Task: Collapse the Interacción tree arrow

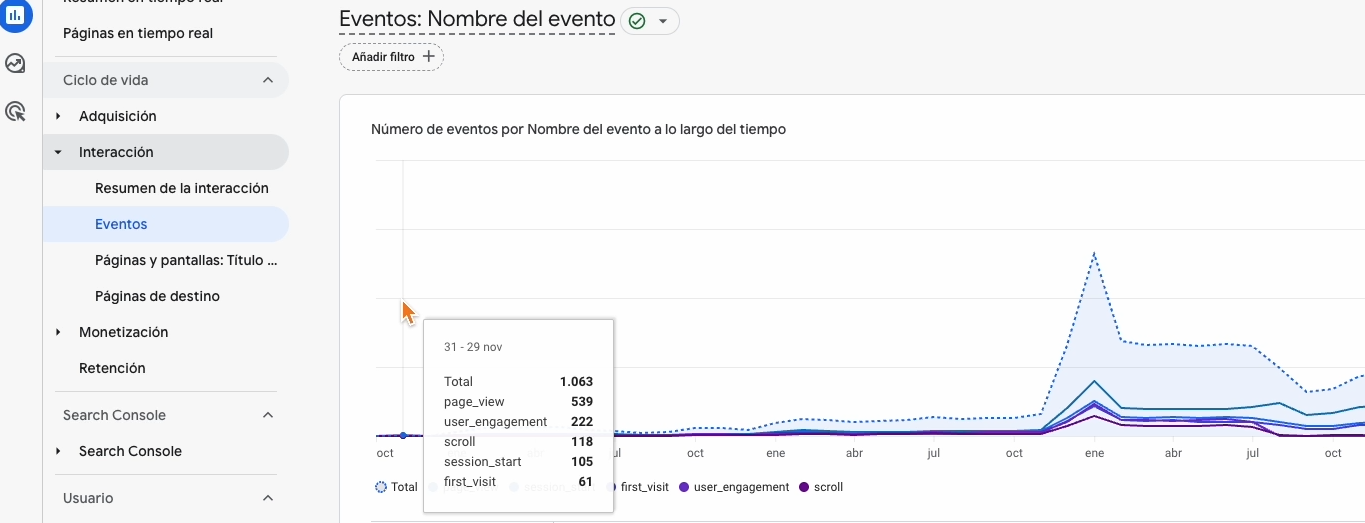Action: (58, 152)
